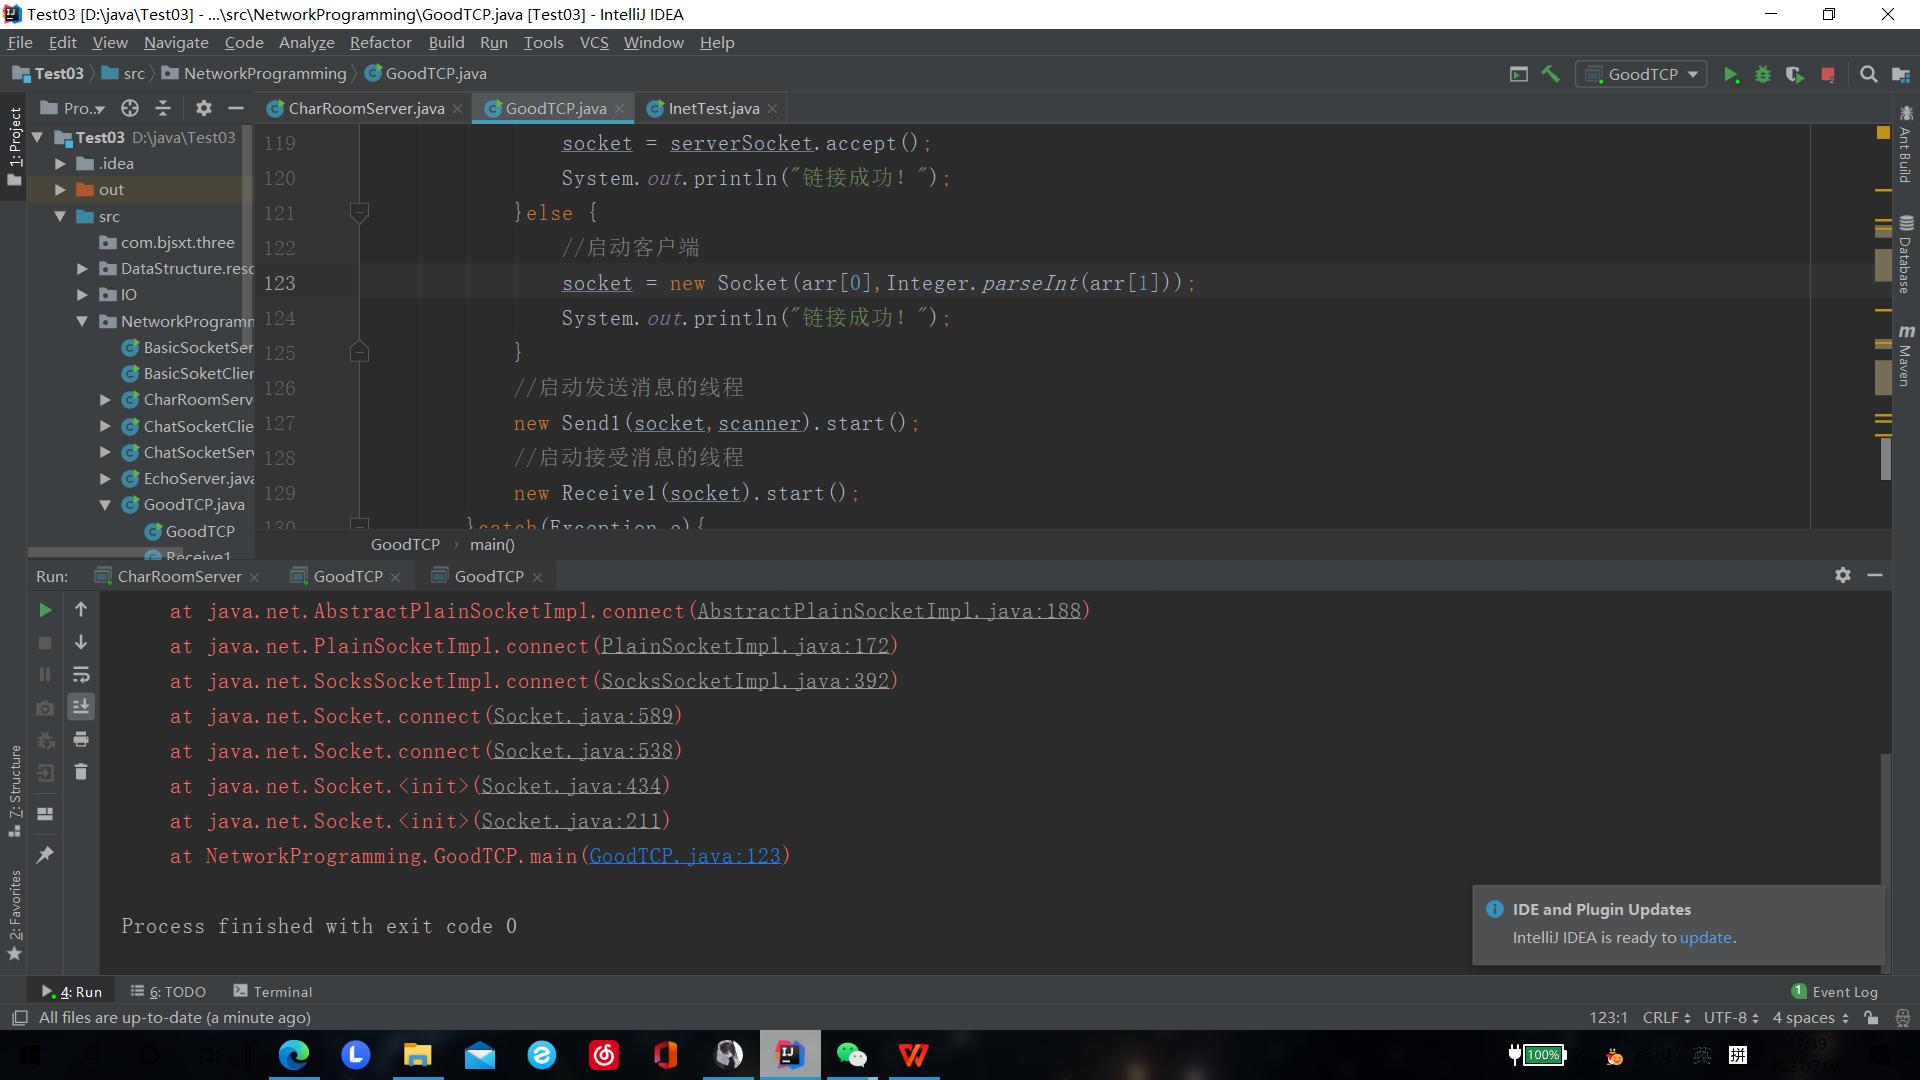Collapse the NetworkProgramming package
Image resolution: width=1920 pixels, height=1080 pixels.
tap(83, 321)
